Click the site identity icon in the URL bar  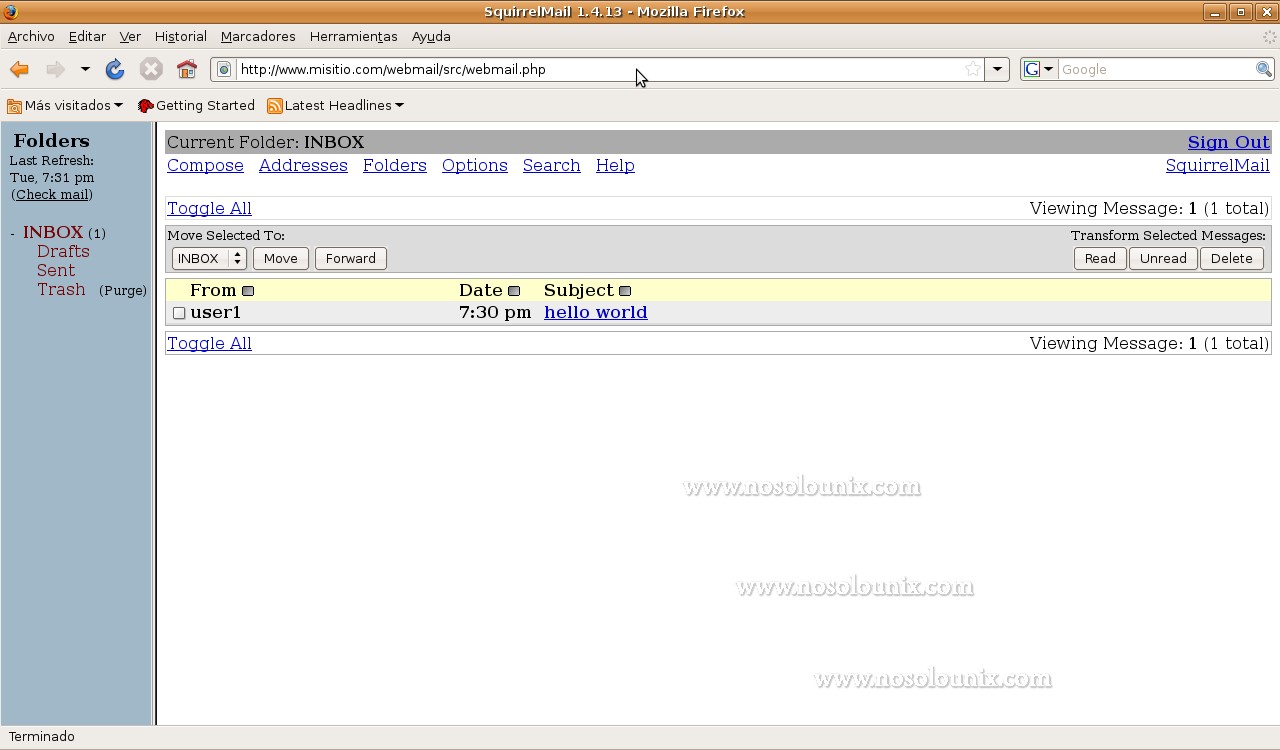coord(224,69)
